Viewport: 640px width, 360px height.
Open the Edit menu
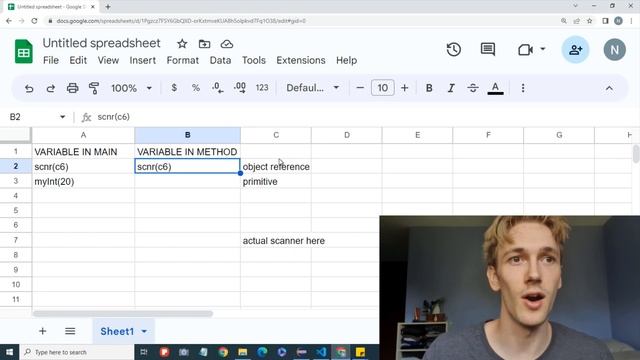pyautogui.click(x=78, y=60)
